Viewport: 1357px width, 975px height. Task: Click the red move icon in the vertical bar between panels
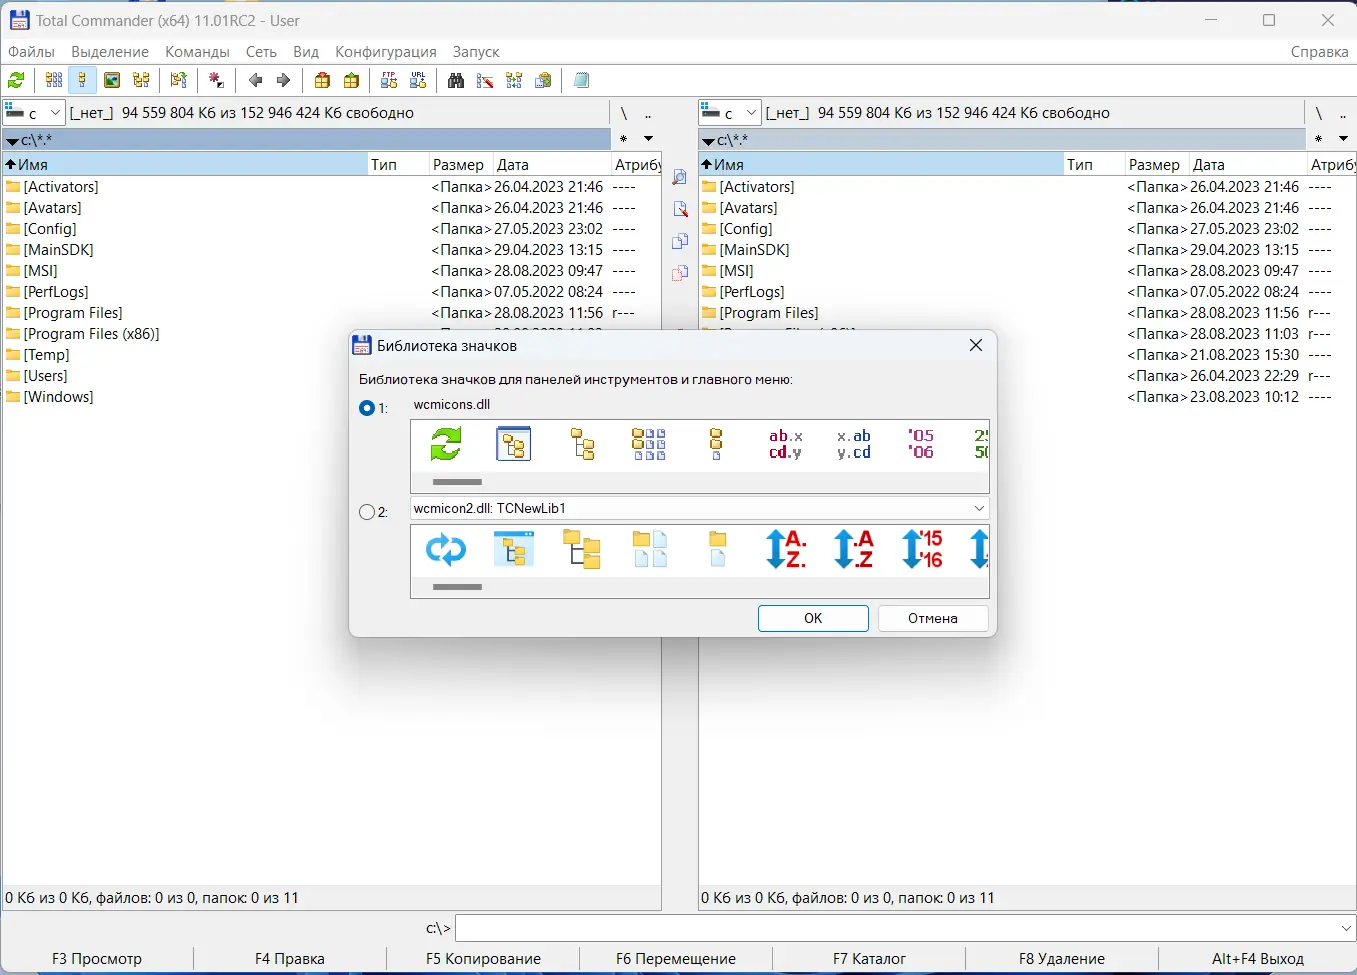coord(680,273)
